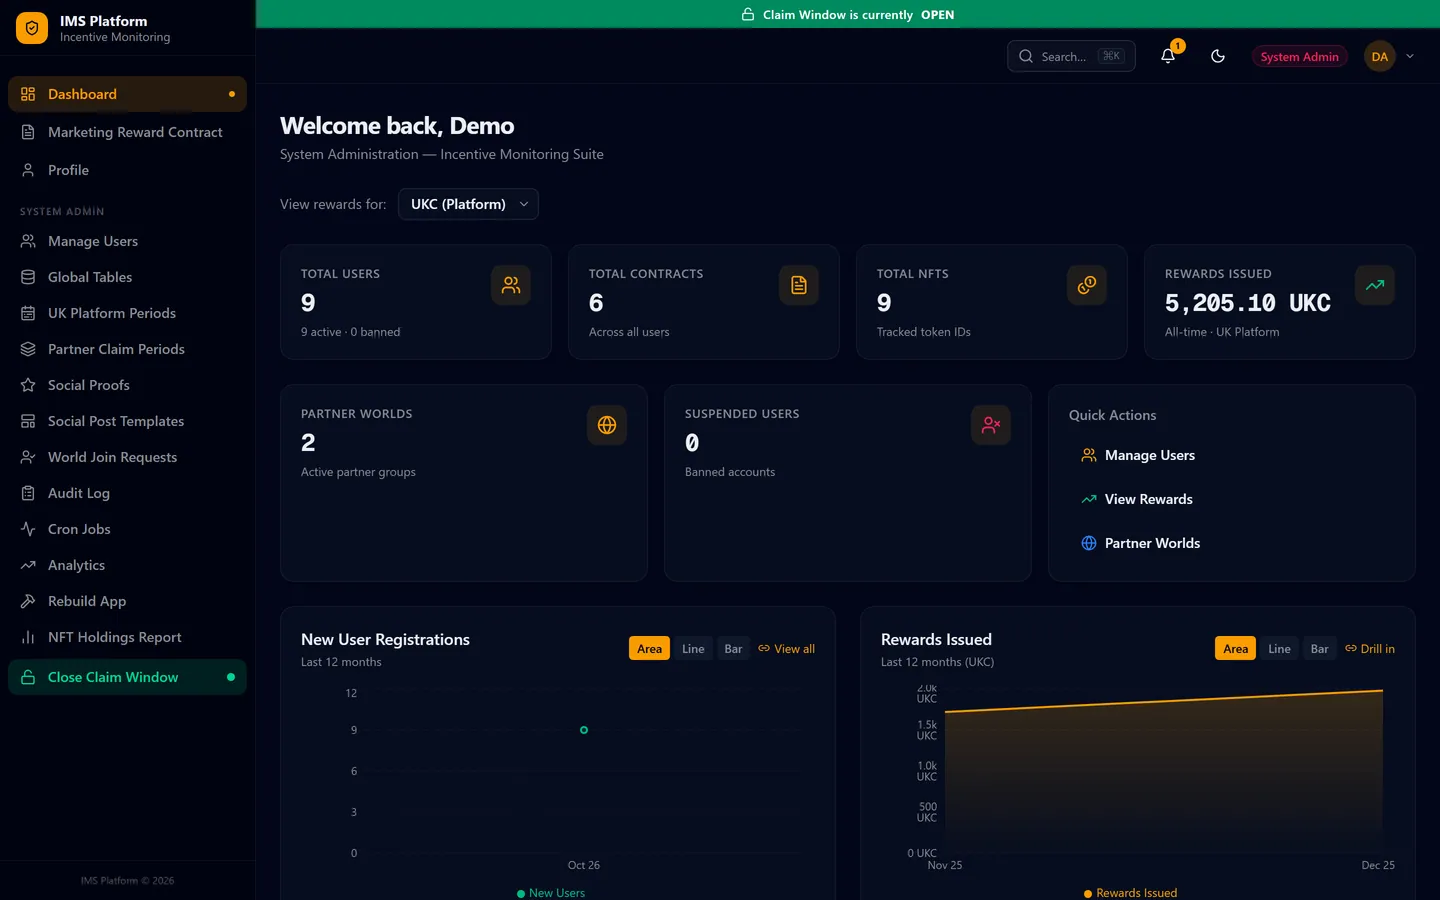Switch New User Registrations chart to Line
Viewport: 1440px width, 900px height.
(693, 649)
